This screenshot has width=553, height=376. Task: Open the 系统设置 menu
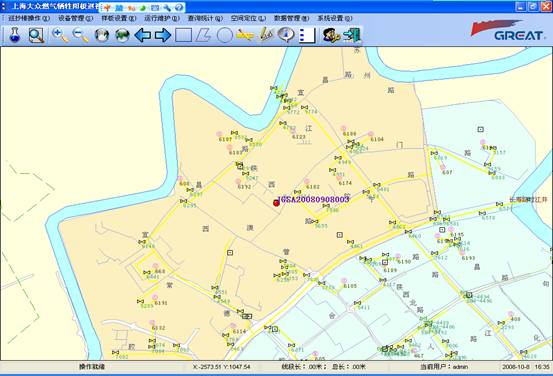point(334,18)
